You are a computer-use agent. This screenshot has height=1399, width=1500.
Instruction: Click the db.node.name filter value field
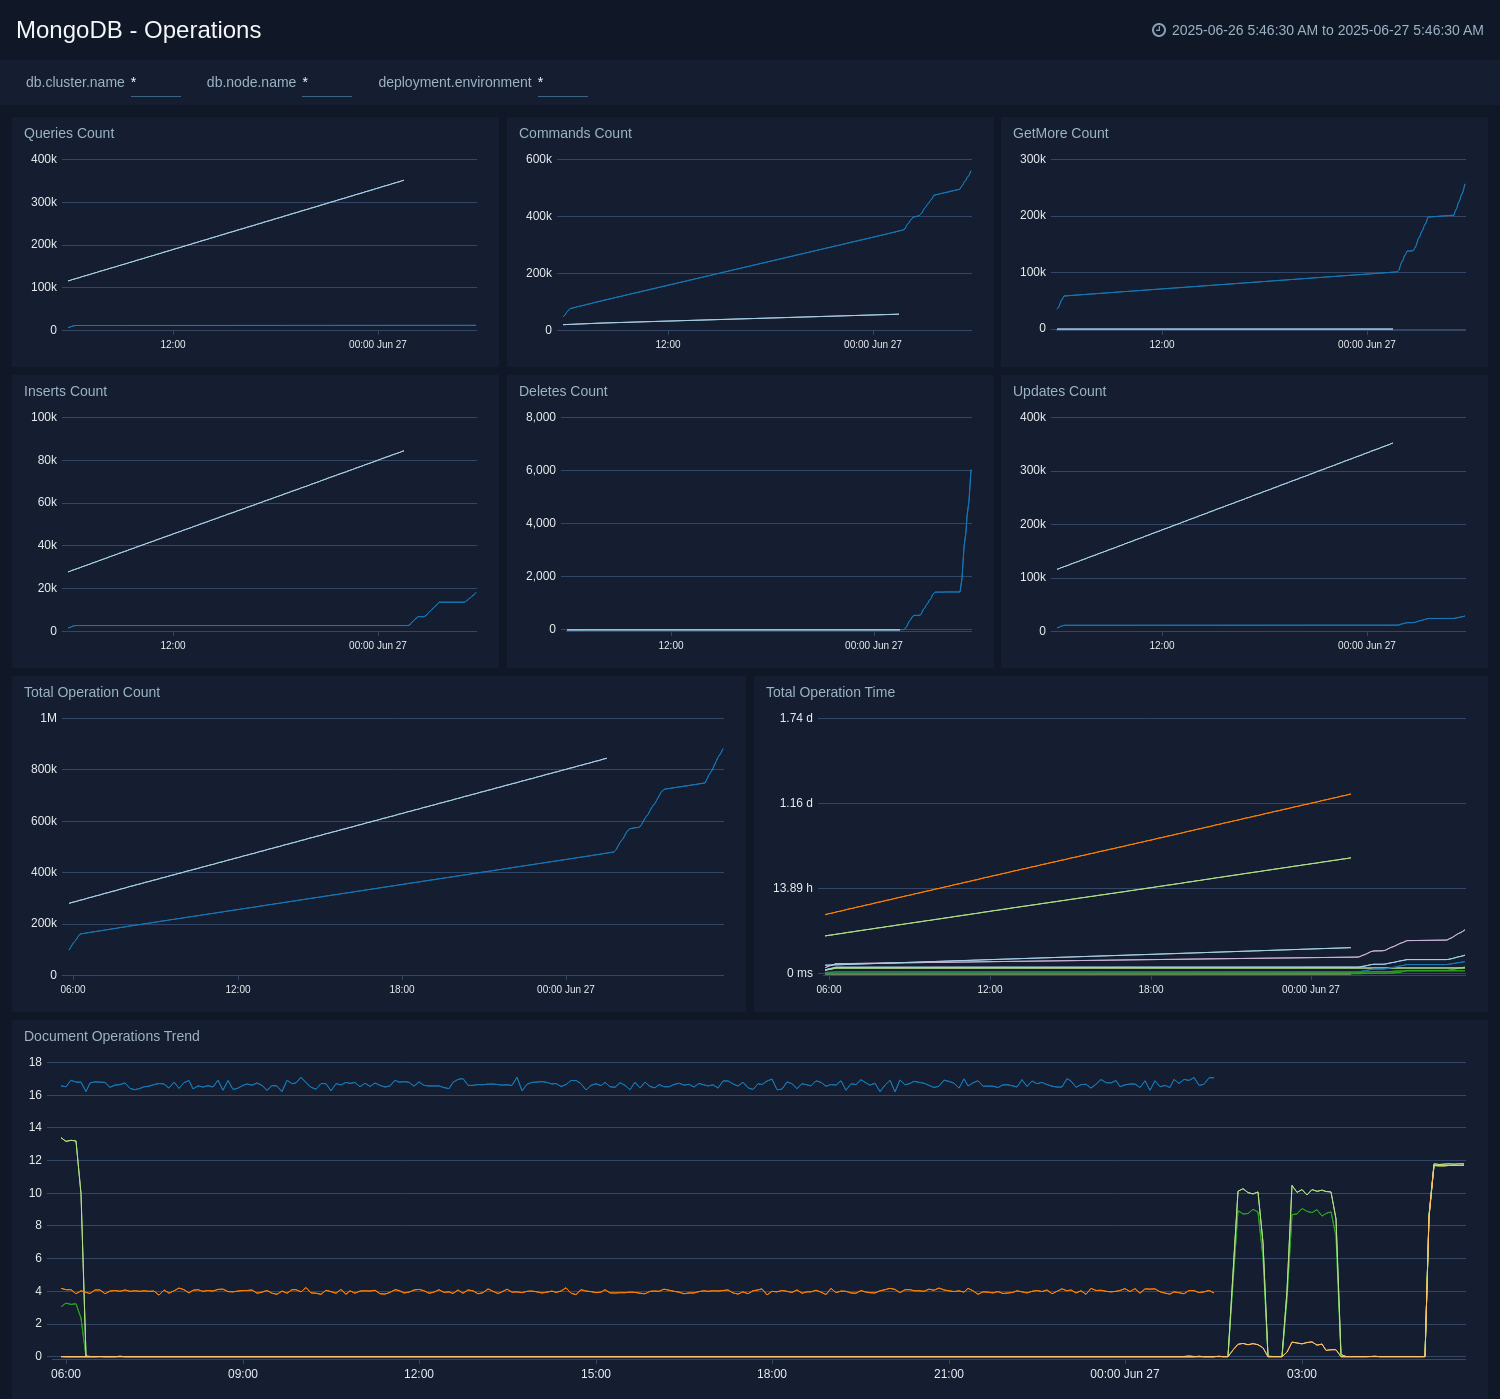pos(327,83)
